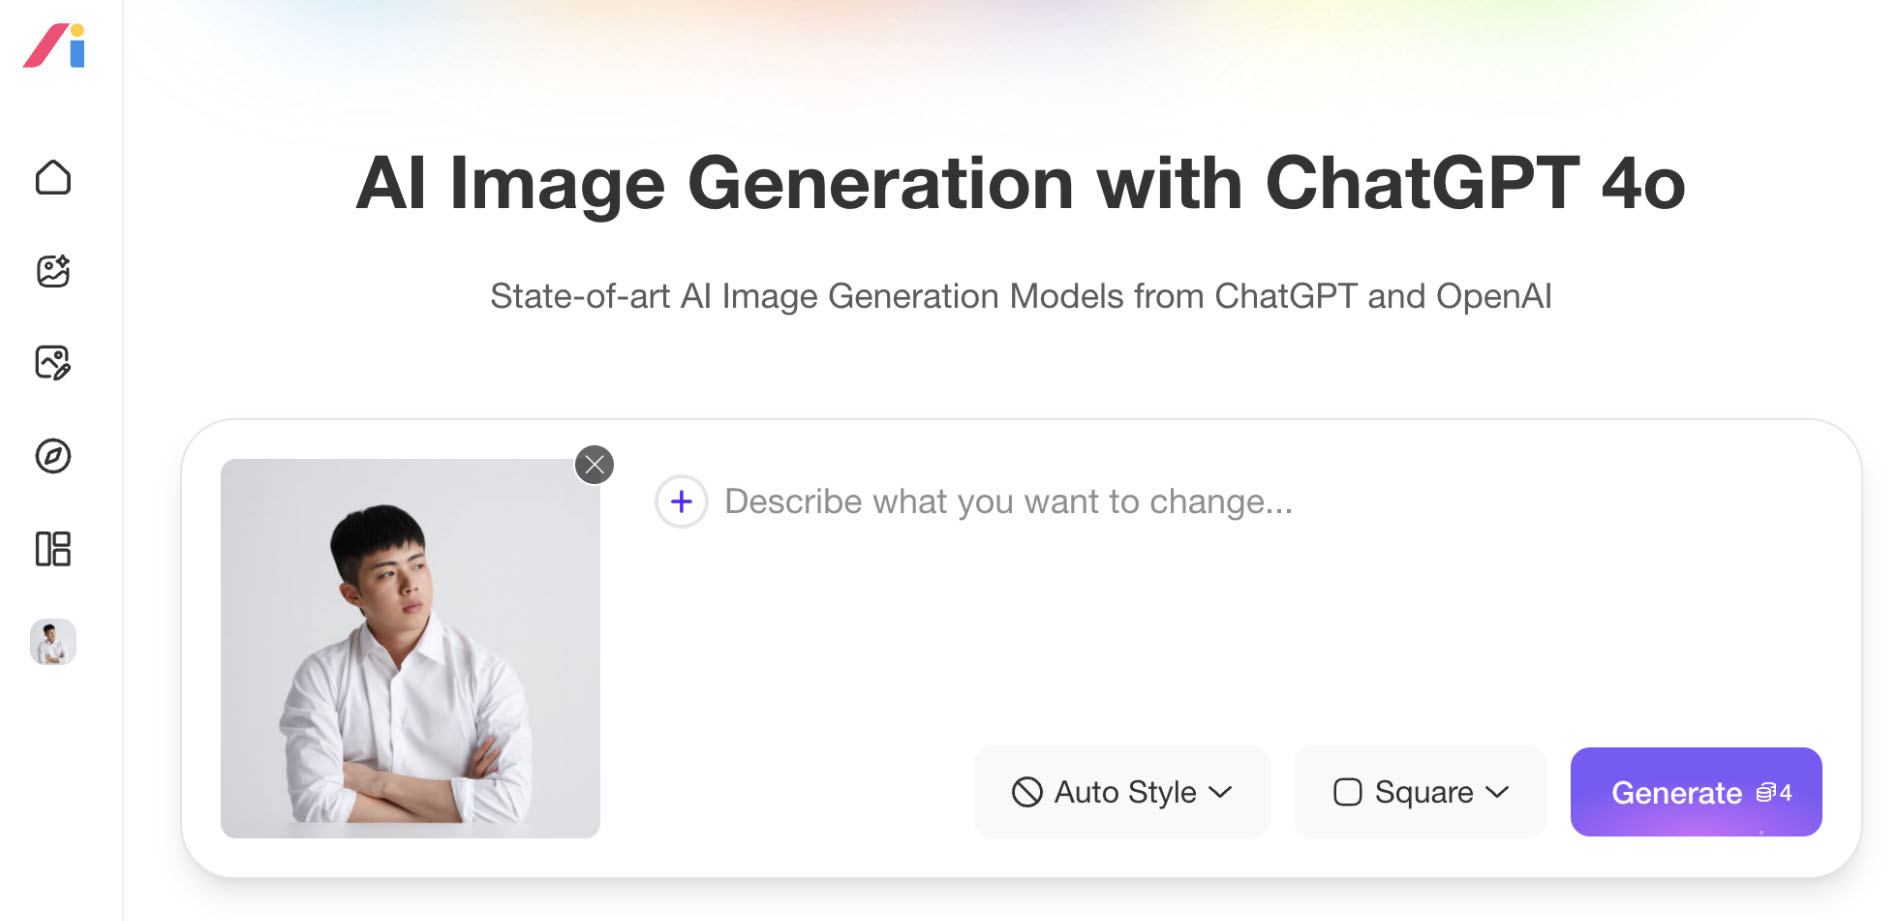Open the AI image generator sidebar icon
The width and height of the screenshot is (1892, 921).
[53, 271]
